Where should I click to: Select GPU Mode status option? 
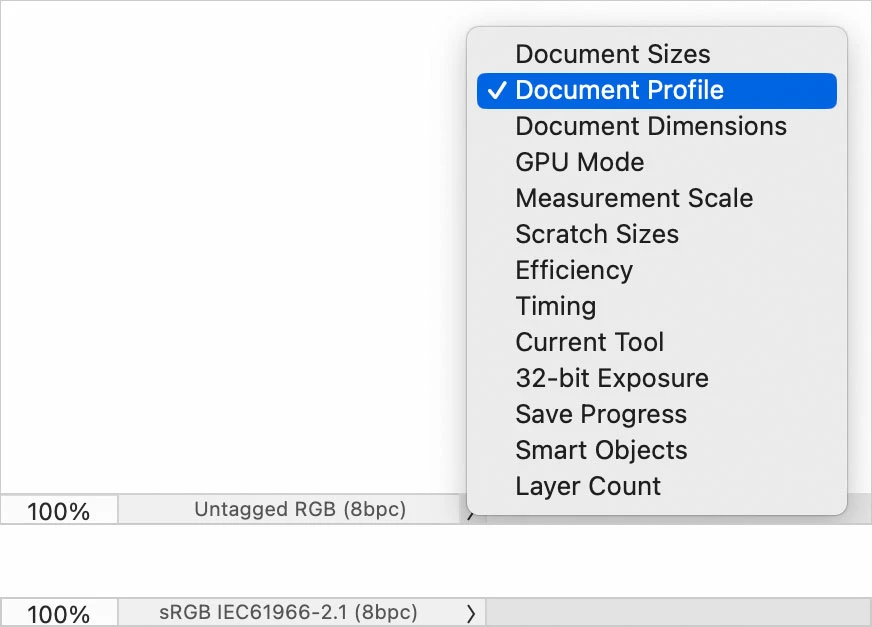click(x=579, y=162)
